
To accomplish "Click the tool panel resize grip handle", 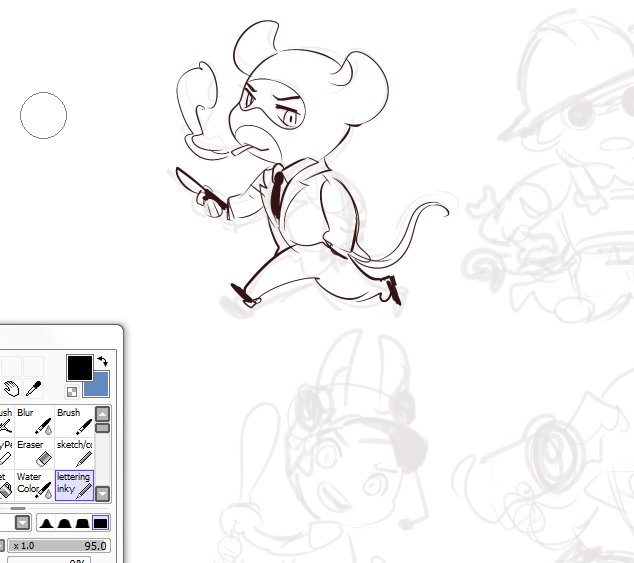I will click(18, 508).
